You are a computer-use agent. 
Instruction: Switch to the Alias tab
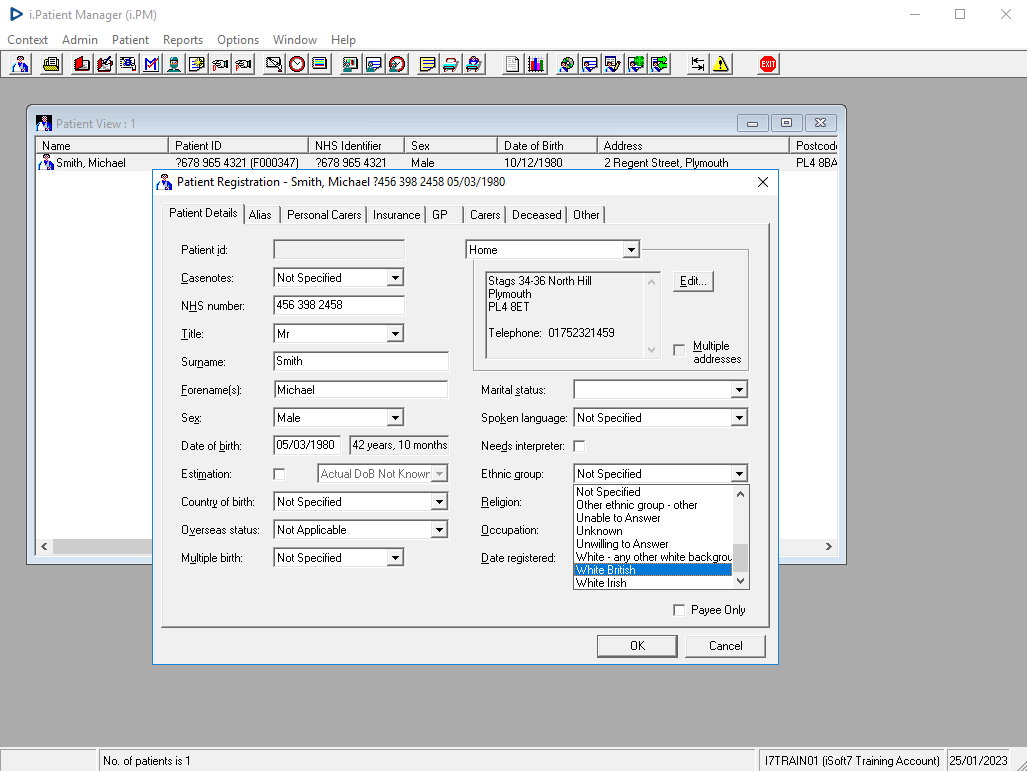click(260, 215)
